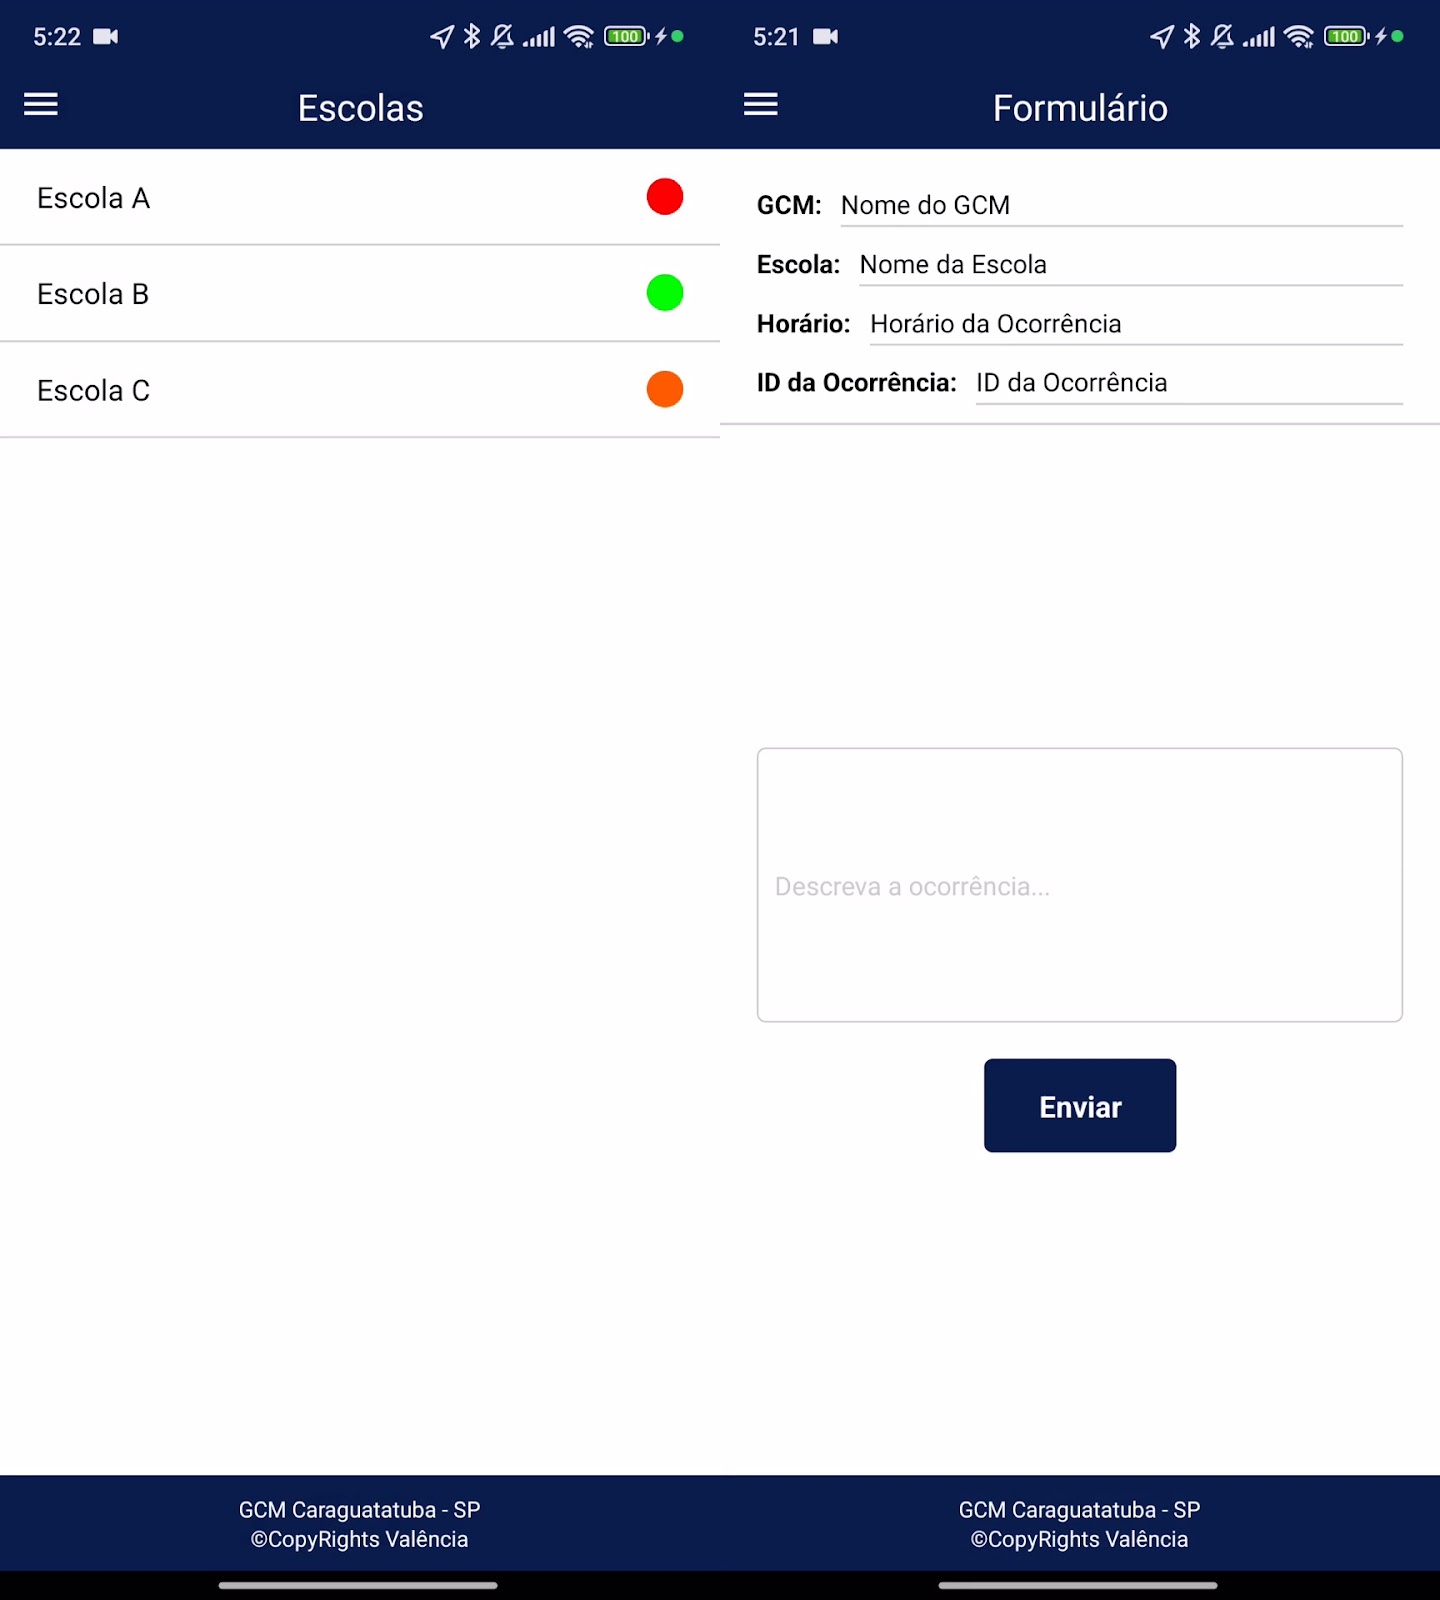Tap red status dot for Escola A

pos(665,196)
